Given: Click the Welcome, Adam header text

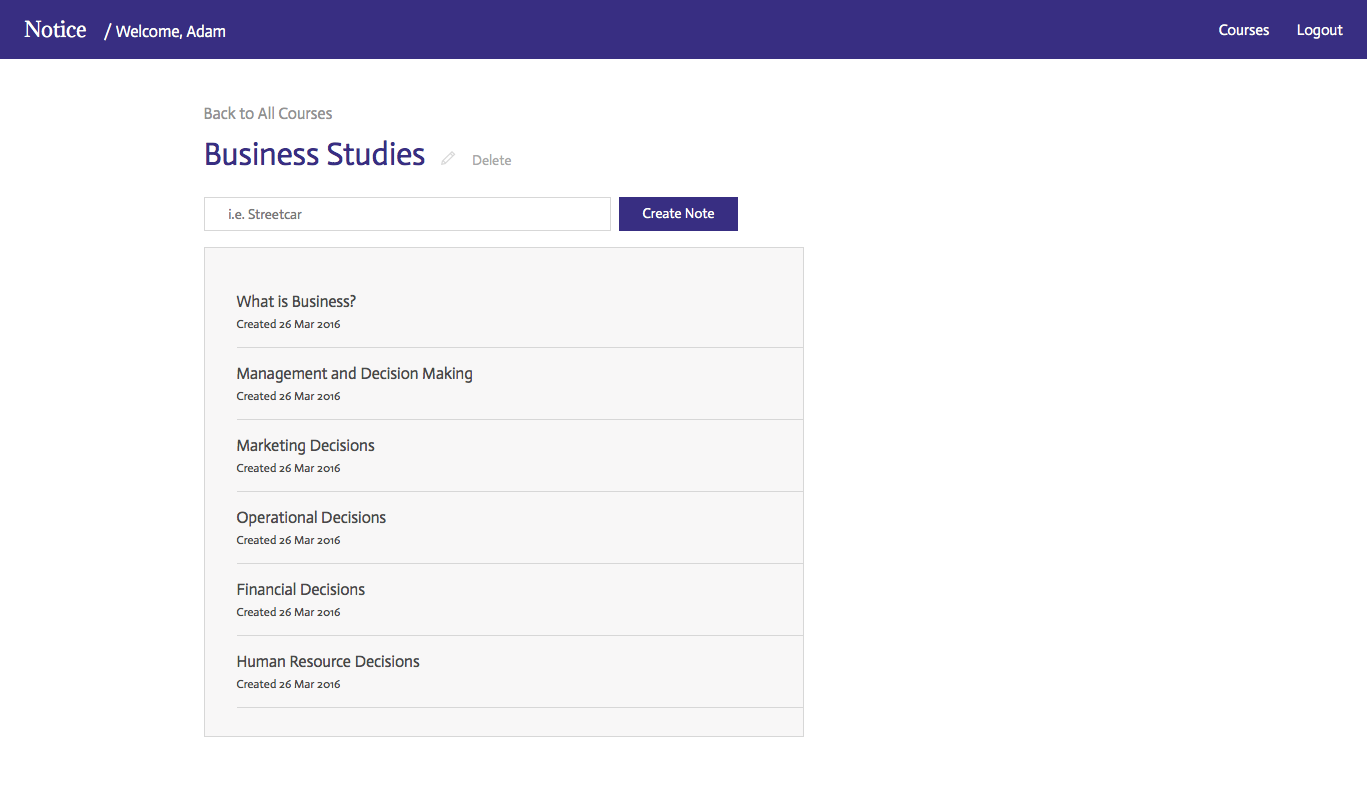Looking at the screenshot, I should (x=170, y=31).
